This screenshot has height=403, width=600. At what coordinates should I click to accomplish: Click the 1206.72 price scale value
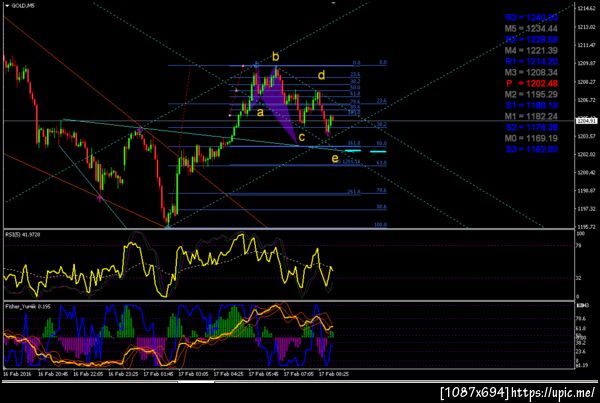586,100
